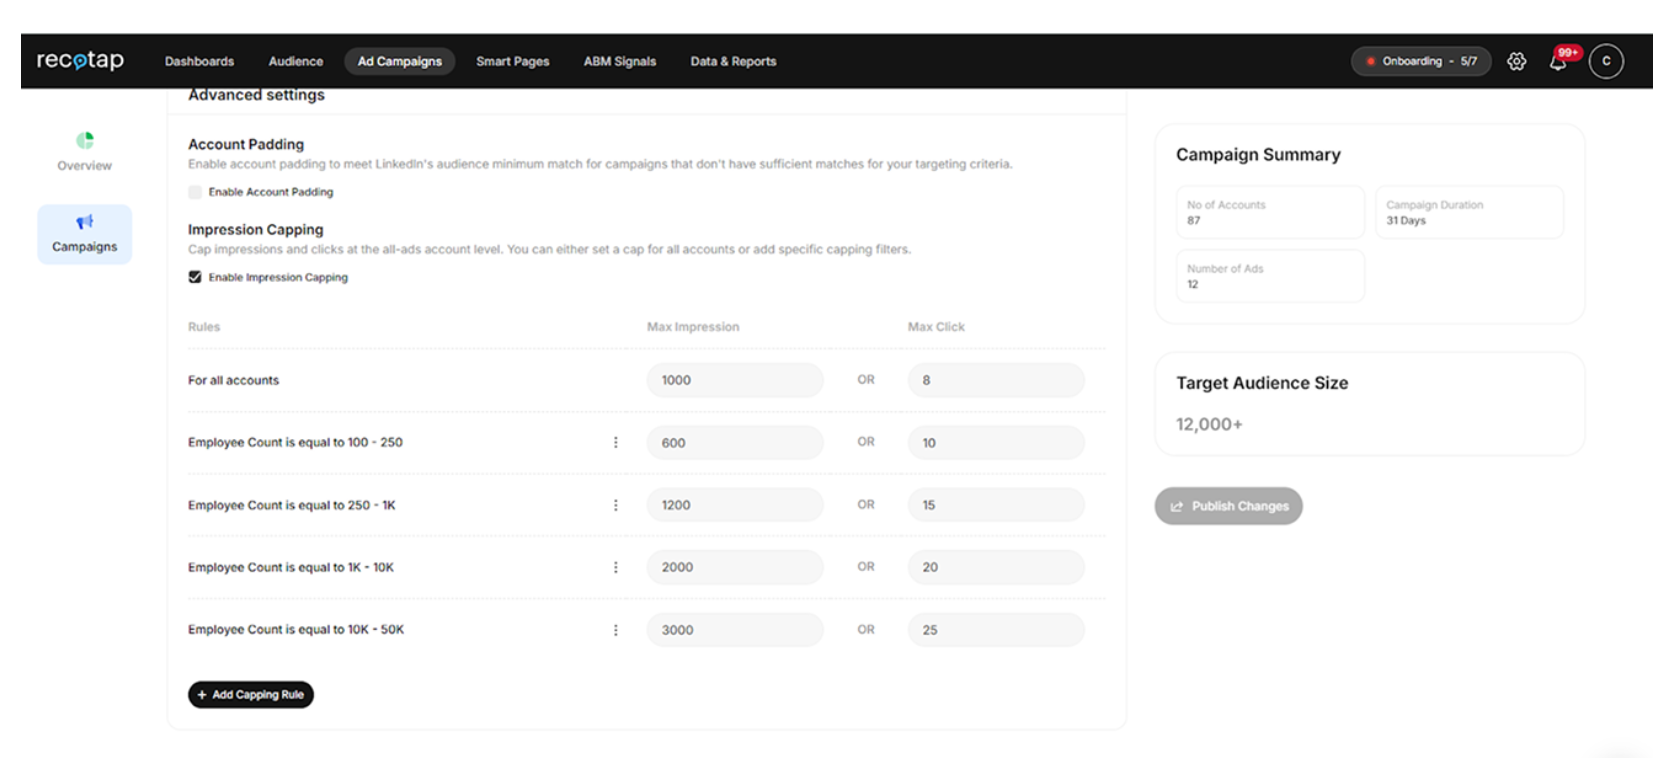Open options menu for Employee Count 100 - 250

coord(615,442)
